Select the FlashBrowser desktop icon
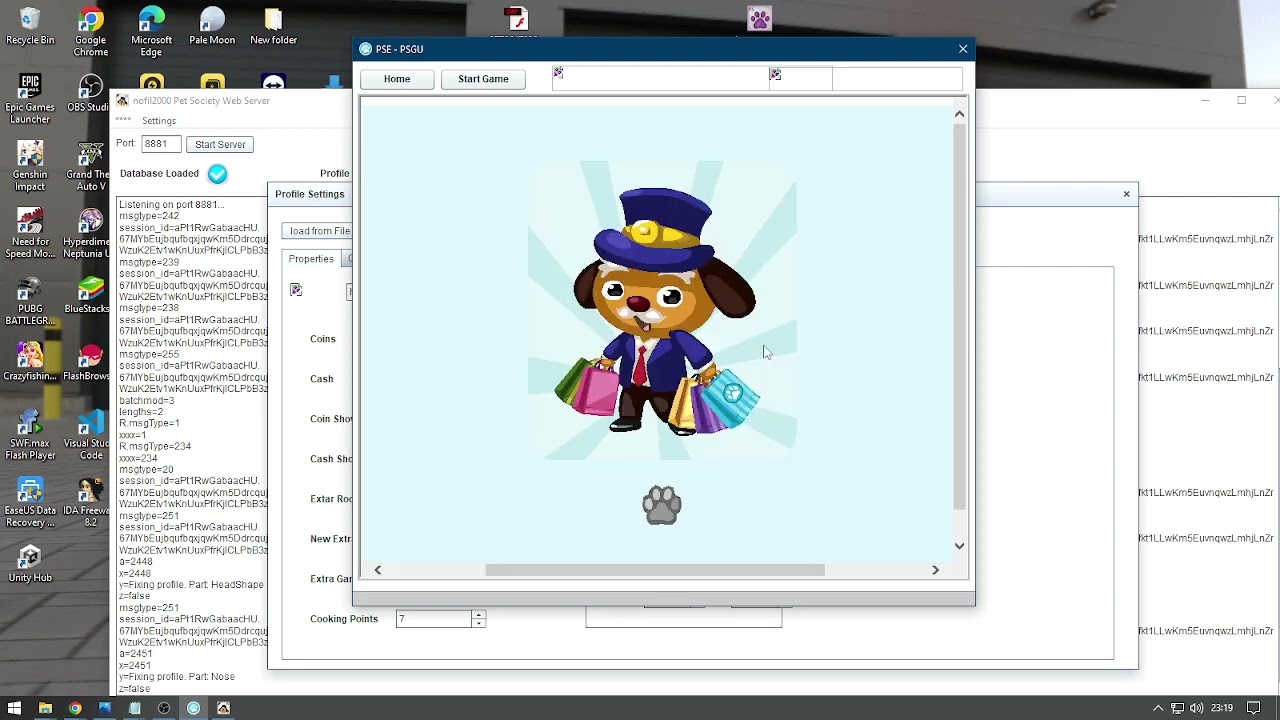This screenshot has width=1280, height=720. pos(91,362)
